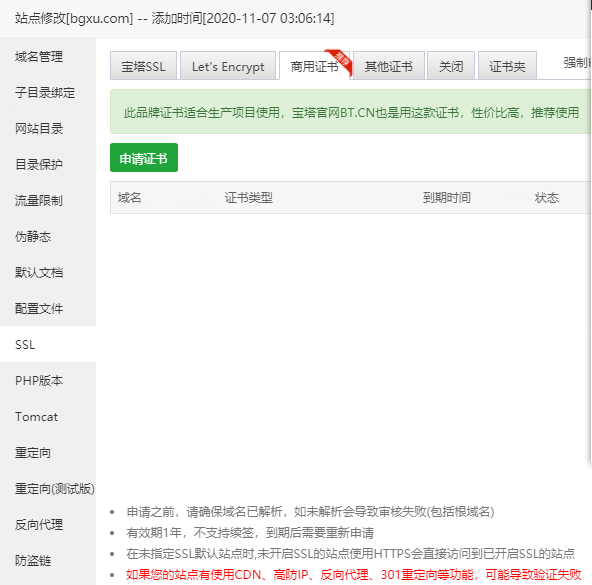Select 防盗链 sidebar item
Image resolution: width=592 pixels, height=585 pixels.
pyautogui.click(x=33, y=560)
